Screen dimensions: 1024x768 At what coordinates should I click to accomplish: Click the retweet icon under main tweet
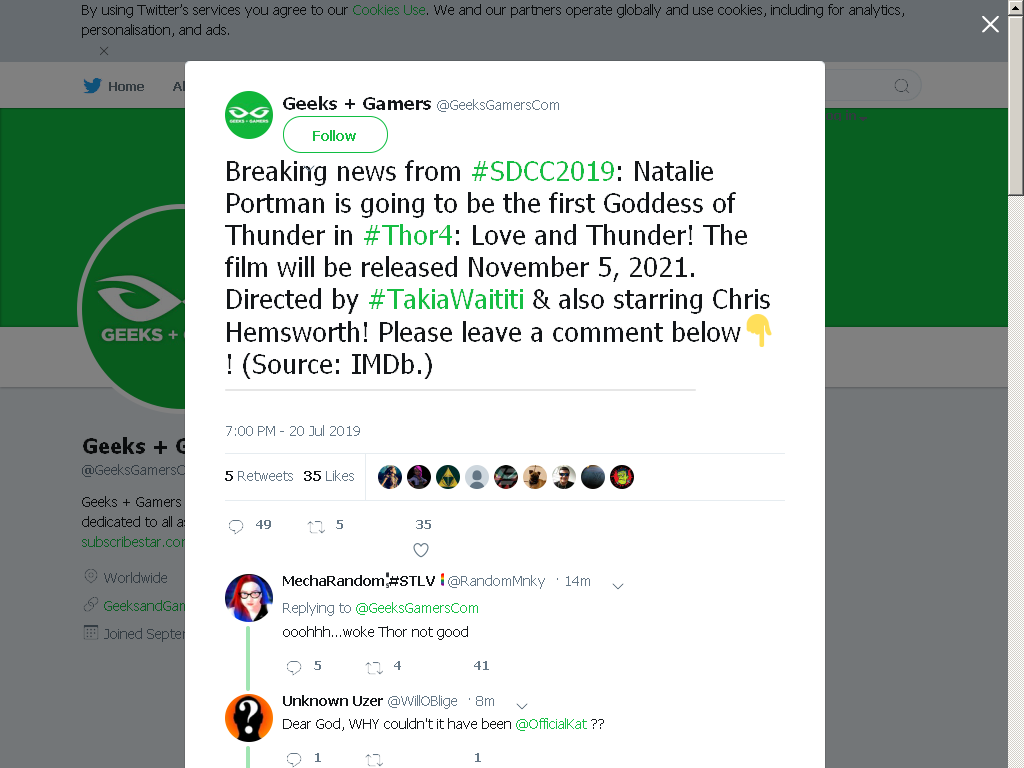316,526
